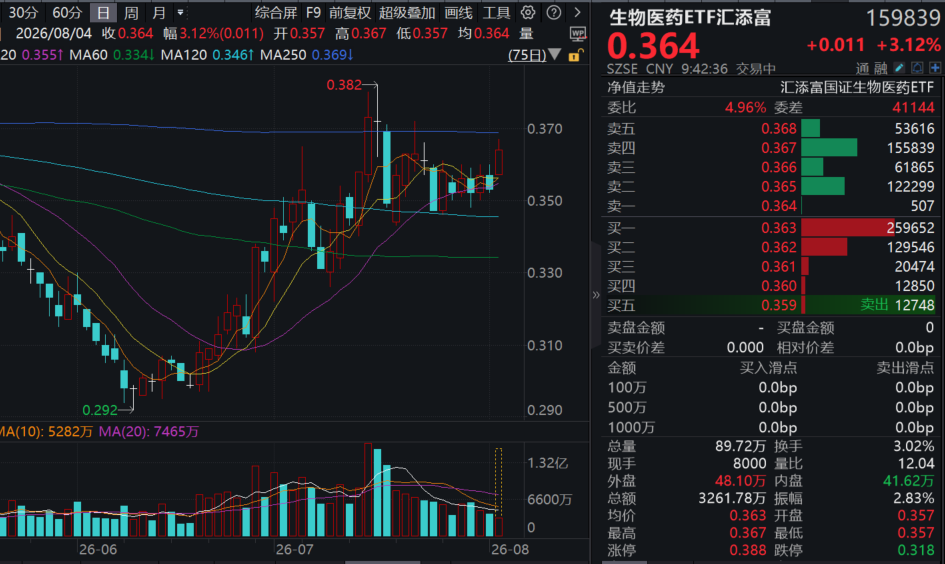The width and height of the screenshot is (945, 564).
Task: Click 卖四 volume bar 155839
Action: pos(829,148)
